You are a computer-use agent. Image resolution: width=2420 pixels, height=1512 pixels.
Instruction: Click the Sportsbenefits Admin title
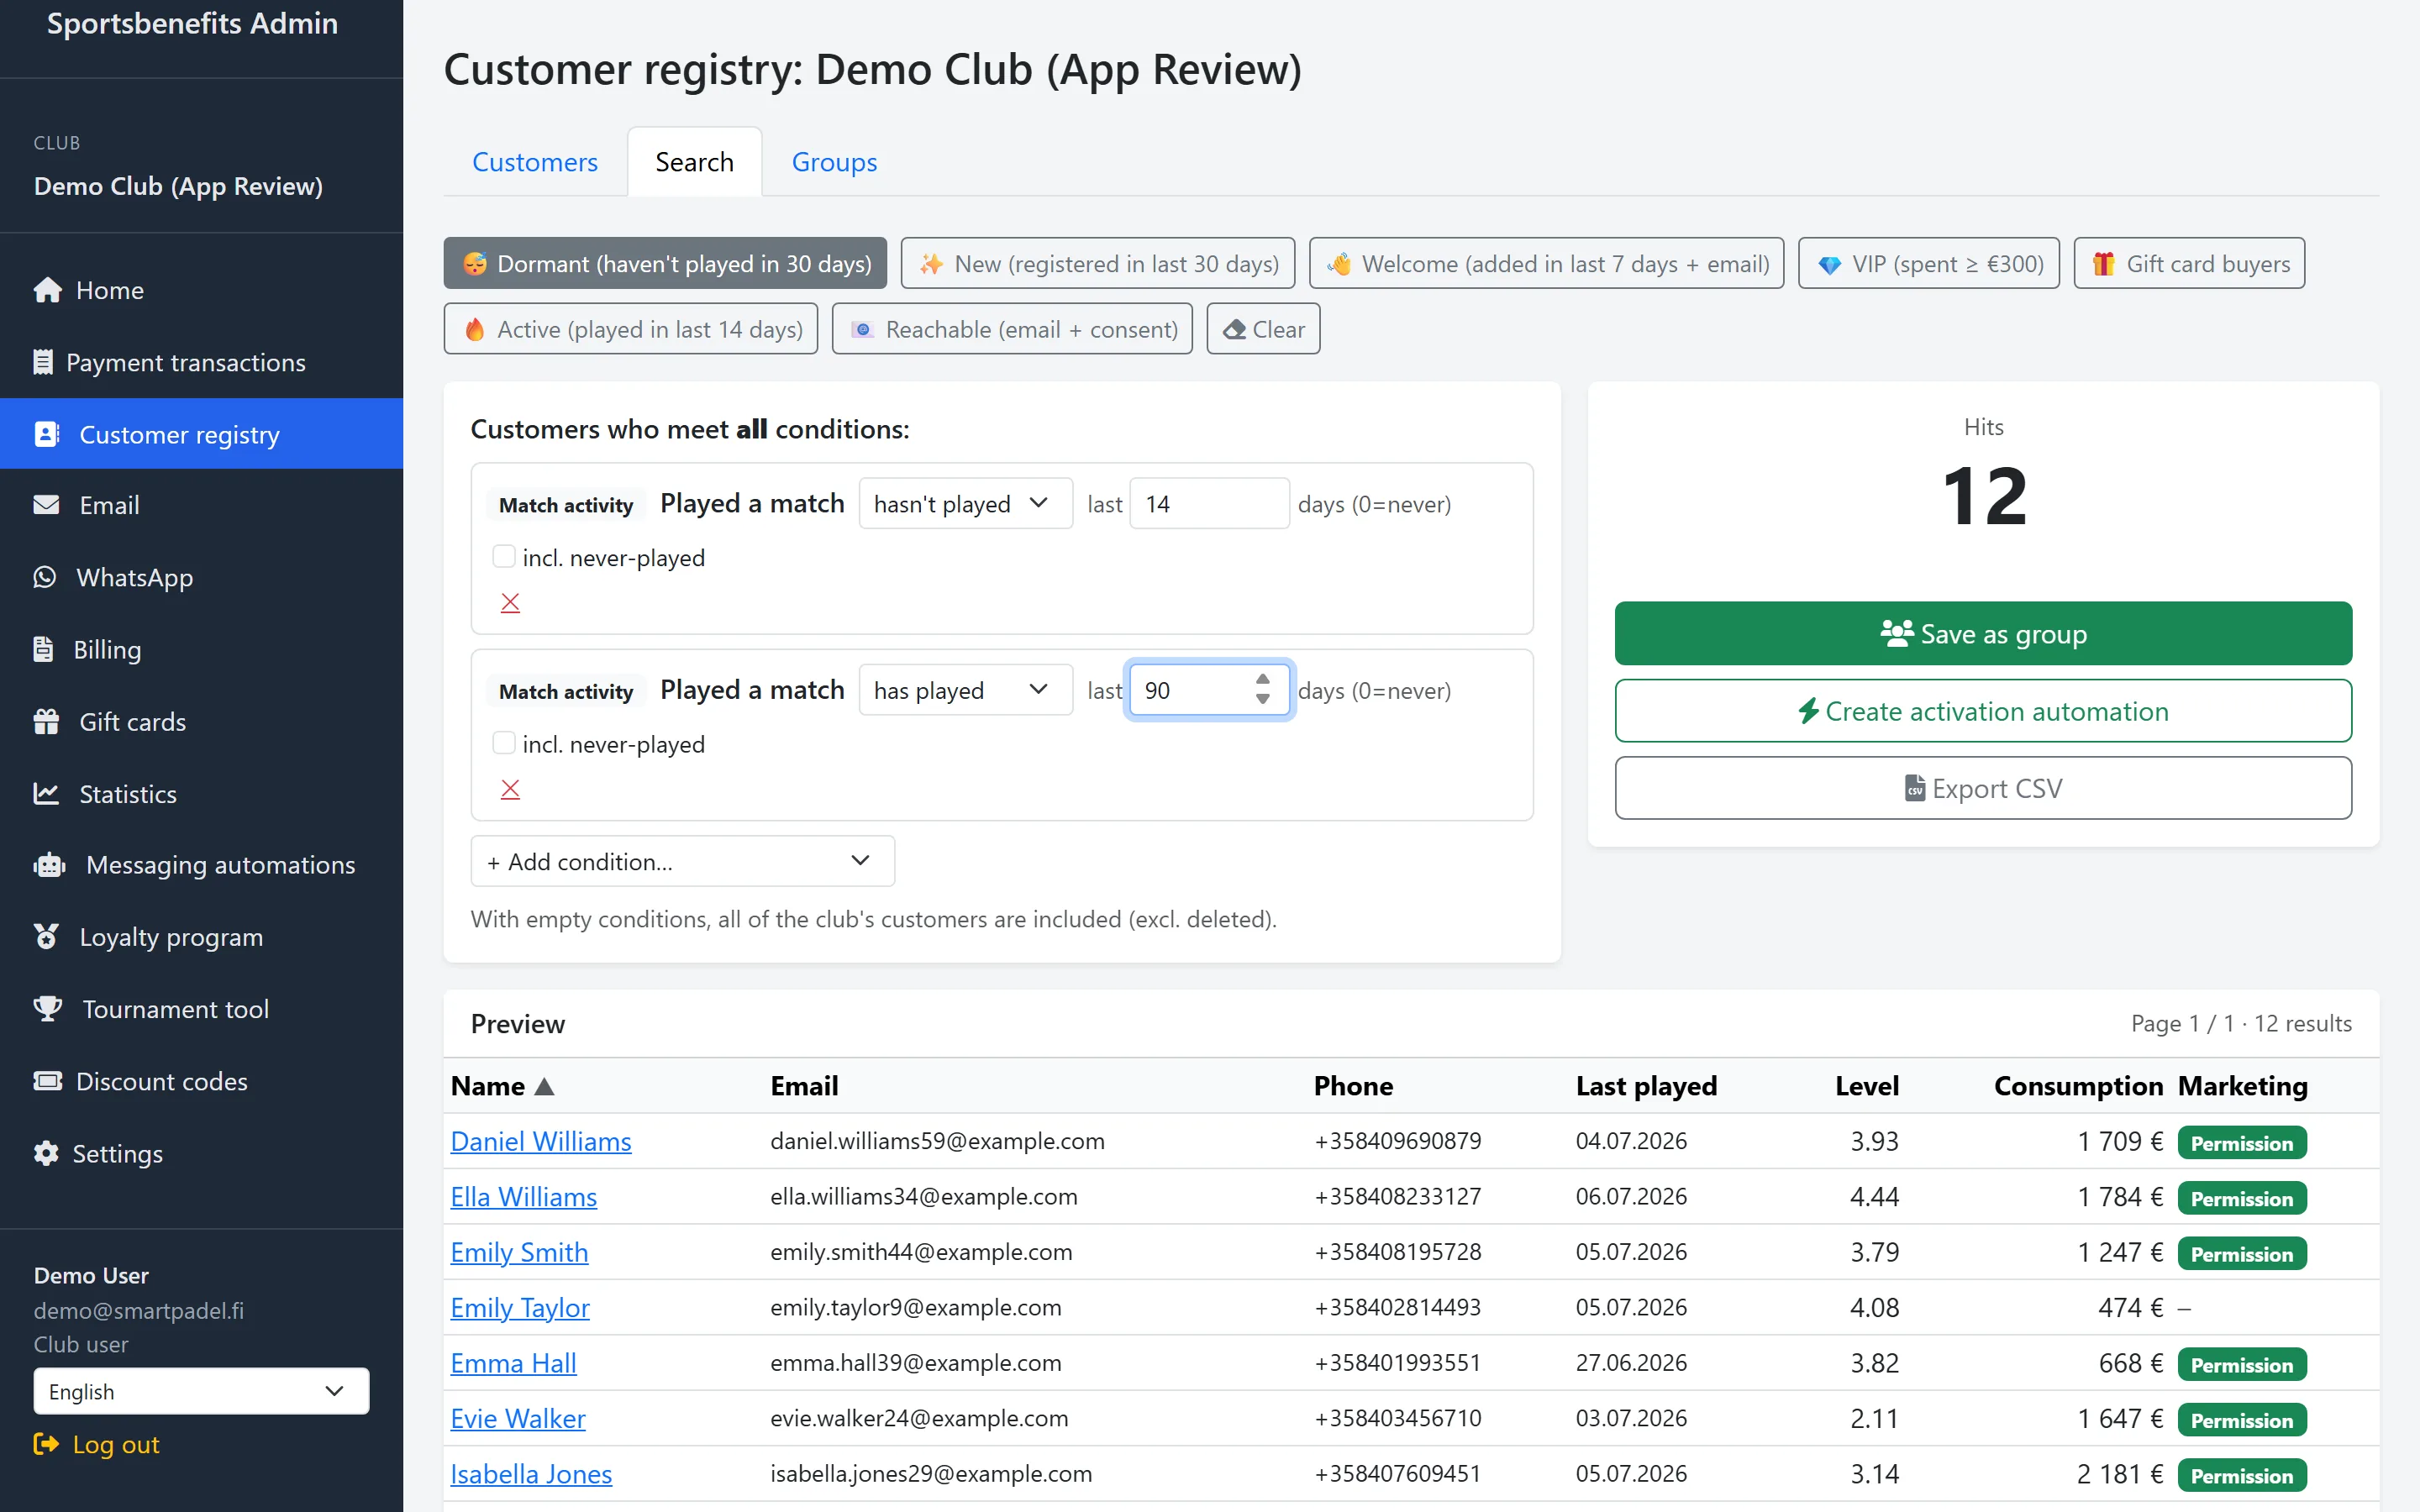192,23
